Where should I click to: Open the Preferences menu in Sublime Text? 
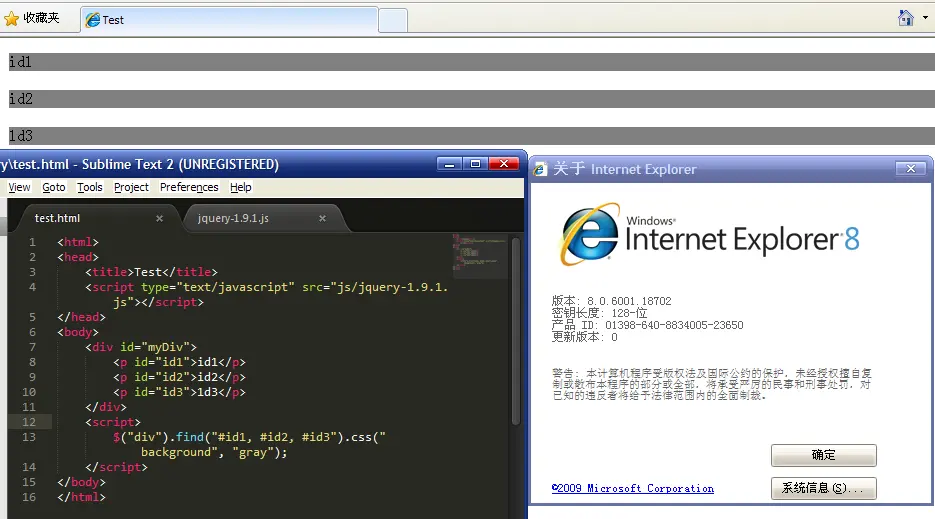click(189, 187)
